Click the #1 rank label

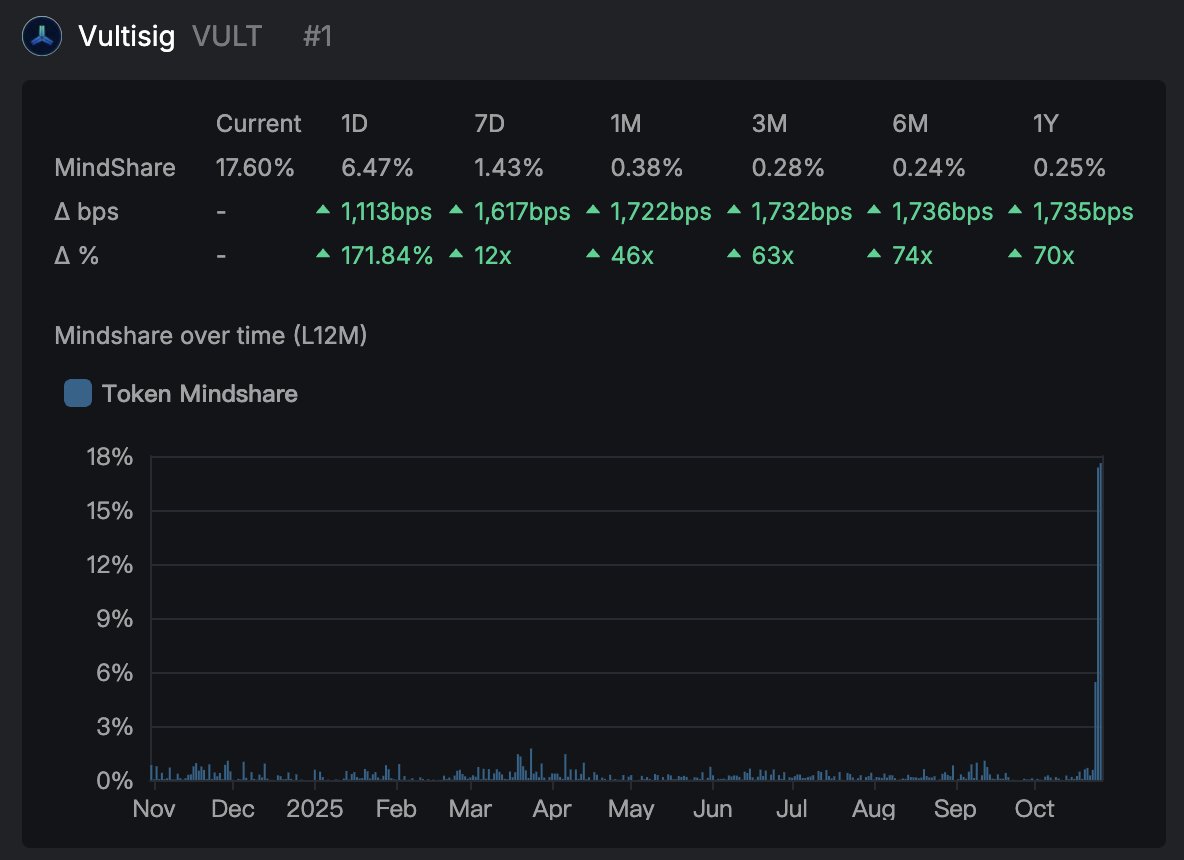[x=317, y=37]
